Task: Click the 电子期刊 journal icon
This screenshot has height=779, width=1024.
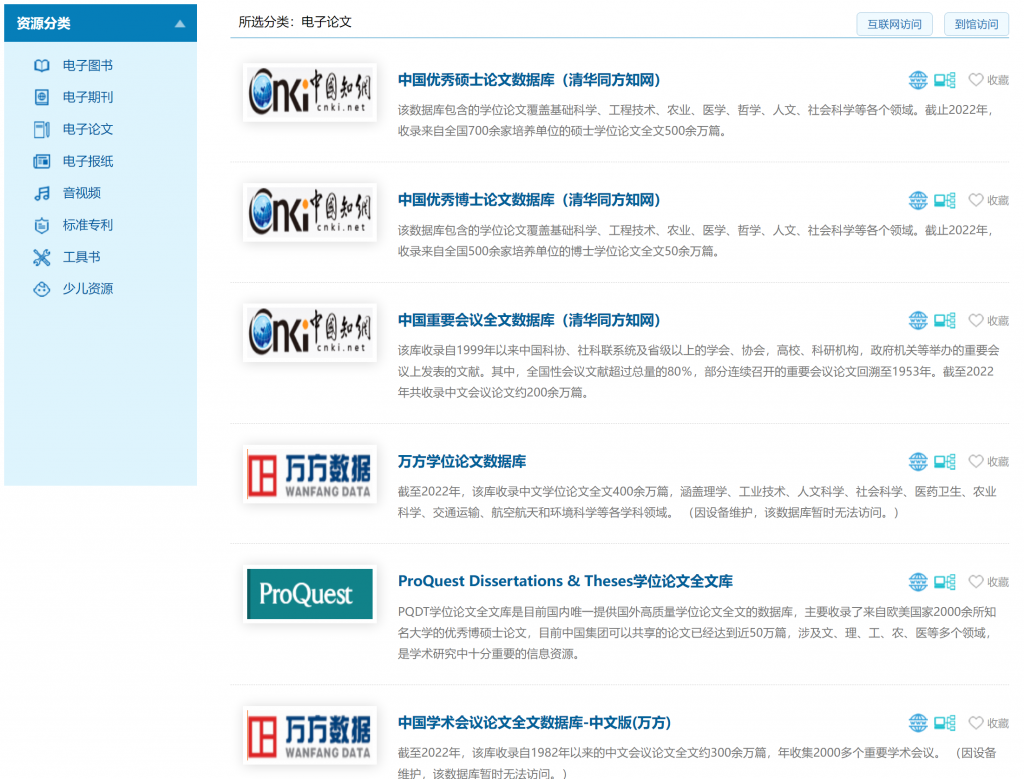Action: (42, 97)
